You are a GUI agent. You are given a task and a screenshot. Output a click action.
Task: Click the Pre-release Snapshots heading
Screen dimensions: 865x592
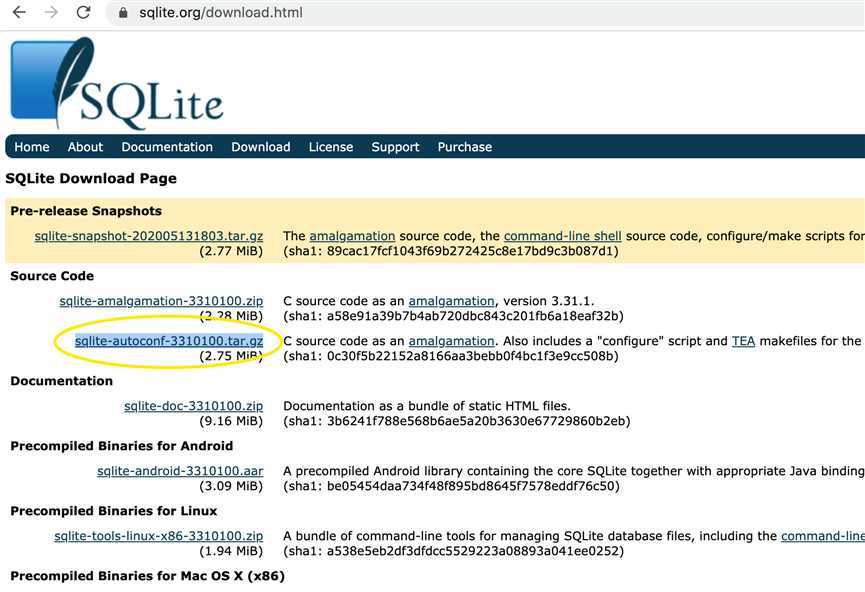(86, 211)
